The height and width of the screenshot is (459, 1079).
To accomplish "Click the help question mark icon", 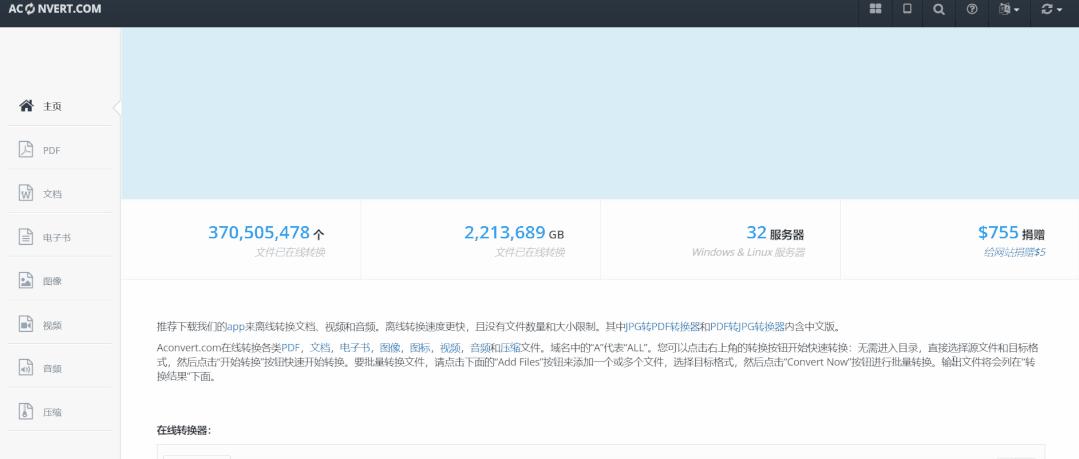I will [x=971, y=9].
